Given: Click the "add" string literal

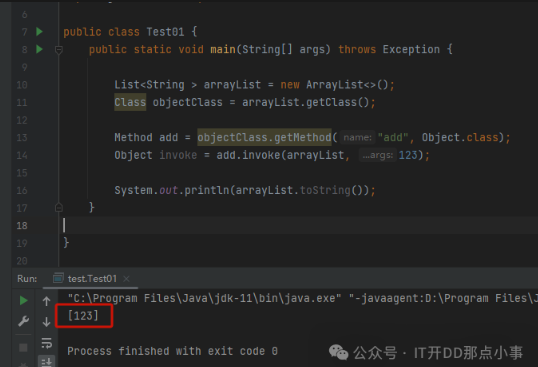Looking at the screenshot, I should click(393, 137).
